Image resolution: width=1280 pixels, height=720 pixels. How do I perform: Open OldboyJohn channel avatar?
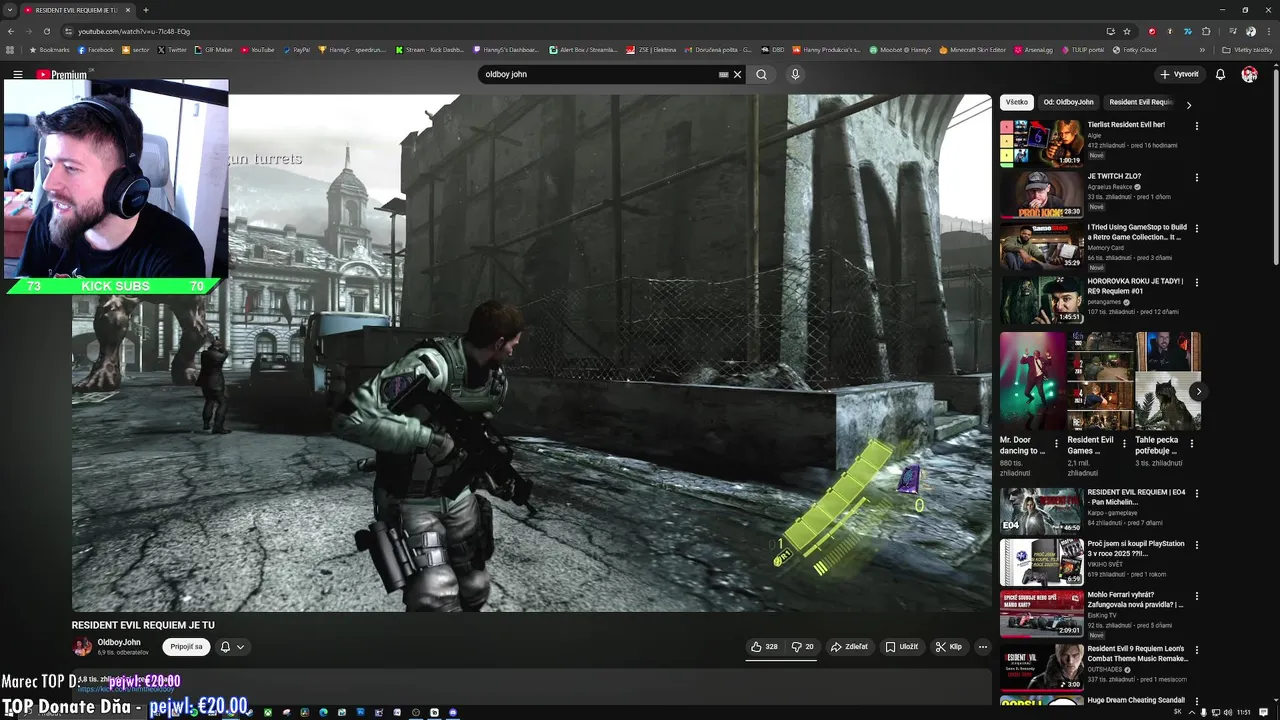click(82, 647)
